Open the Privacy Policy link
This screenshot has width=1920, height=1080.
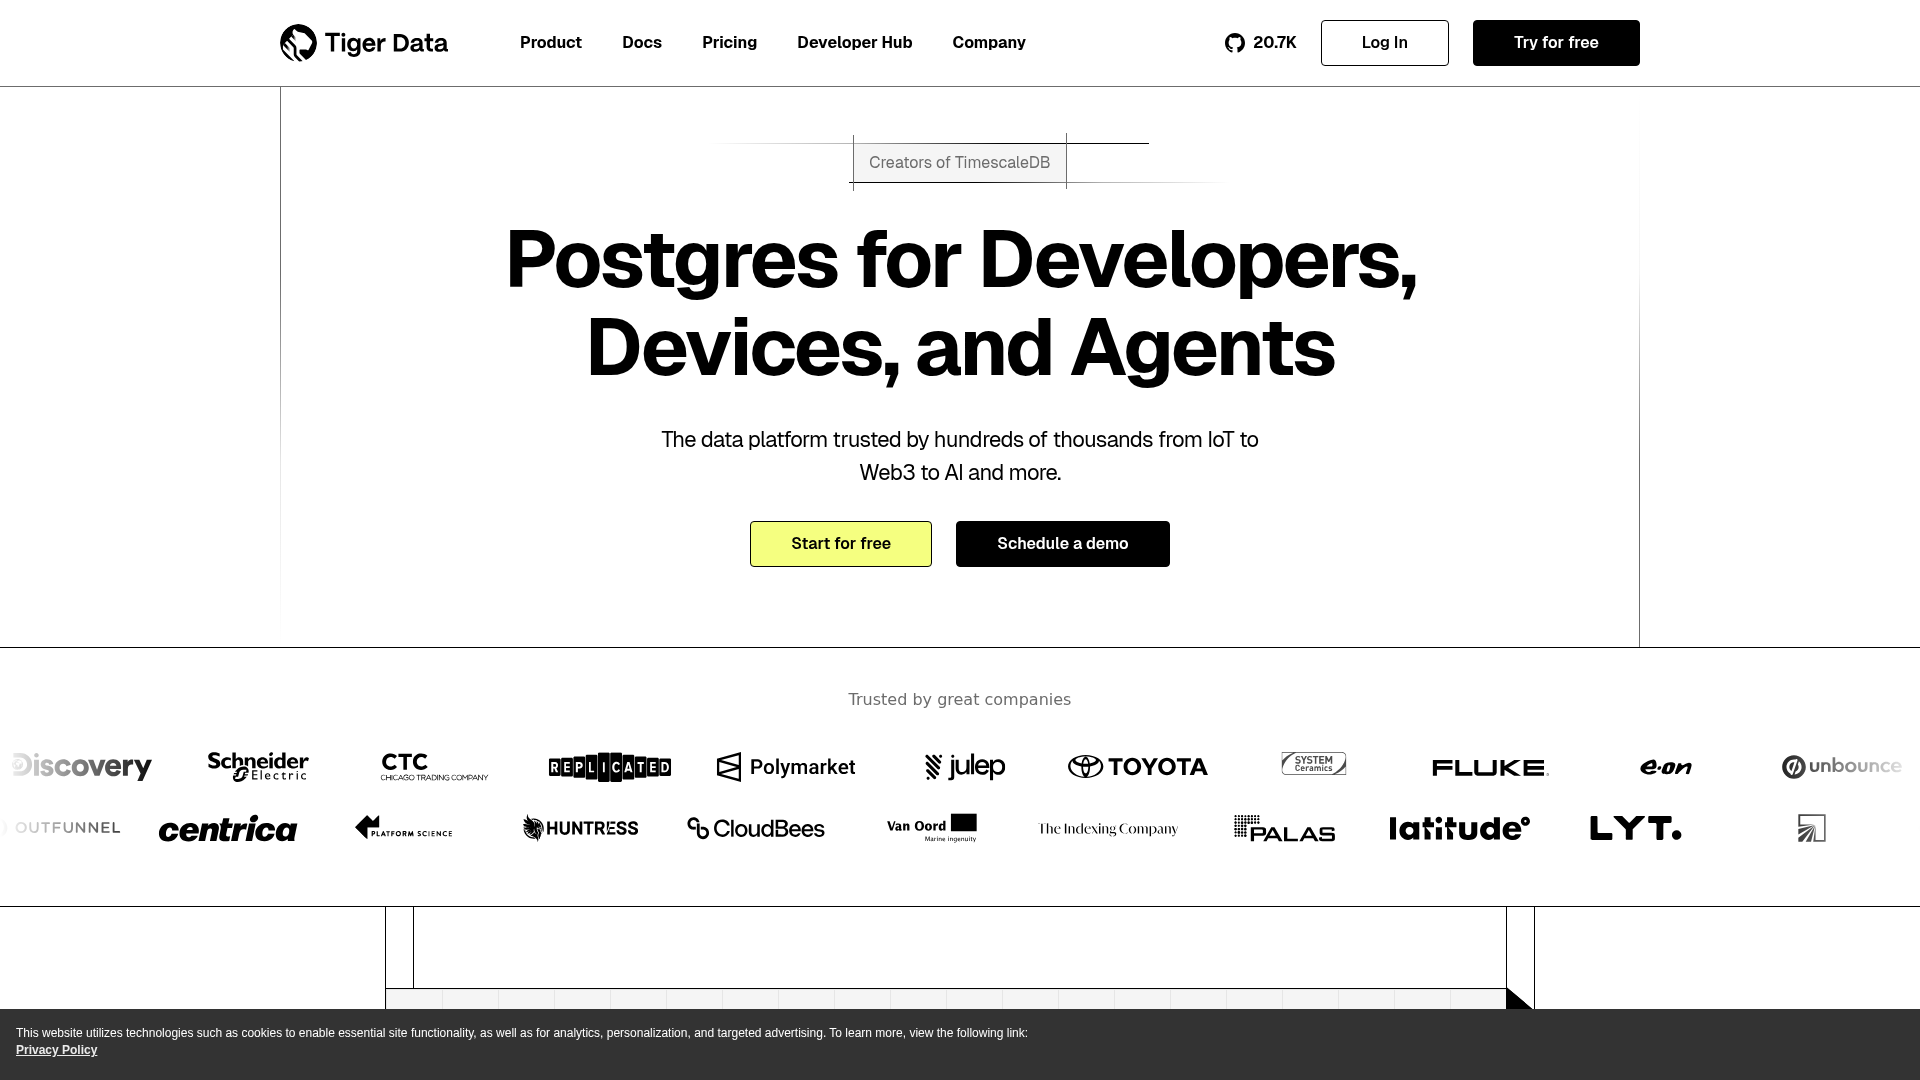tap(56, 1050)
